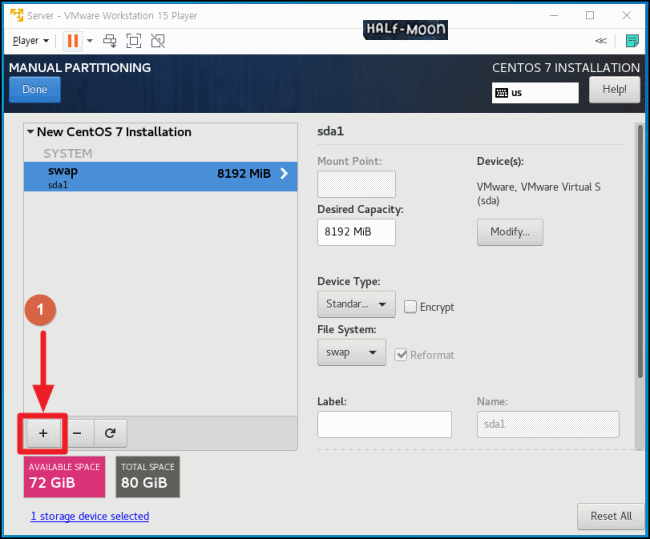650x539 pixels.
Task: Reload storage configuration with the refresh icon
Action: click(x=110, y=433)
